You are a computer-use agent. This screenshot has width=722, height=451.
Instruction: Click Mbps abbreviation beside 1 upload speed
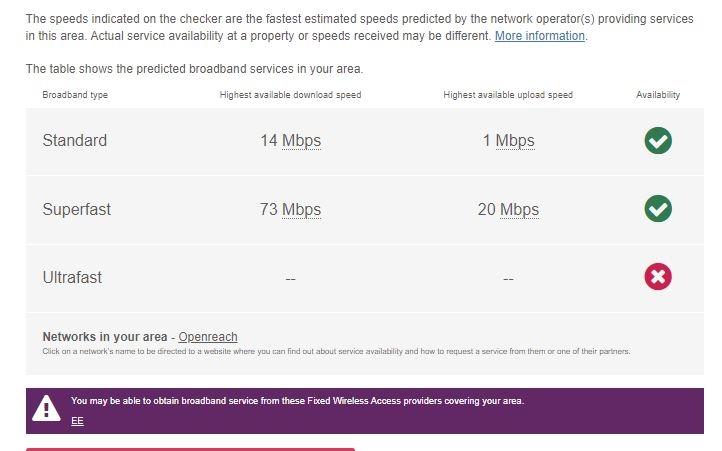(515, 141)
